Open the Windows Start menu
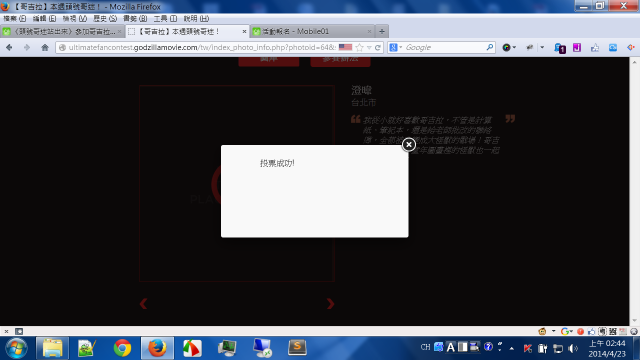 click(16, 348)
